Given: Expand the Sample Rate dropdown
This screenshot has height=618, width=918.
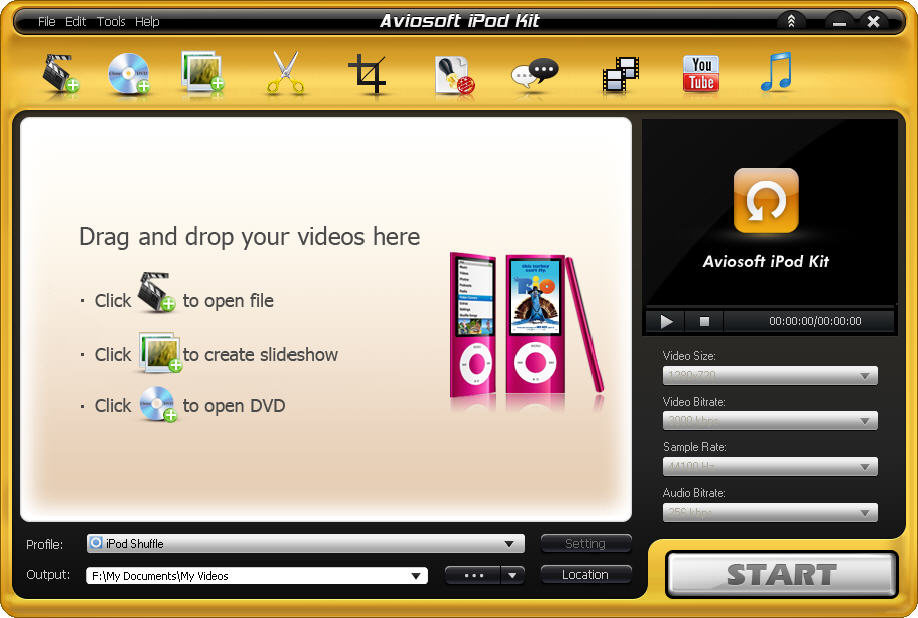Looking at the screenshot, I should pyautogui.click(x=770, y=466).
